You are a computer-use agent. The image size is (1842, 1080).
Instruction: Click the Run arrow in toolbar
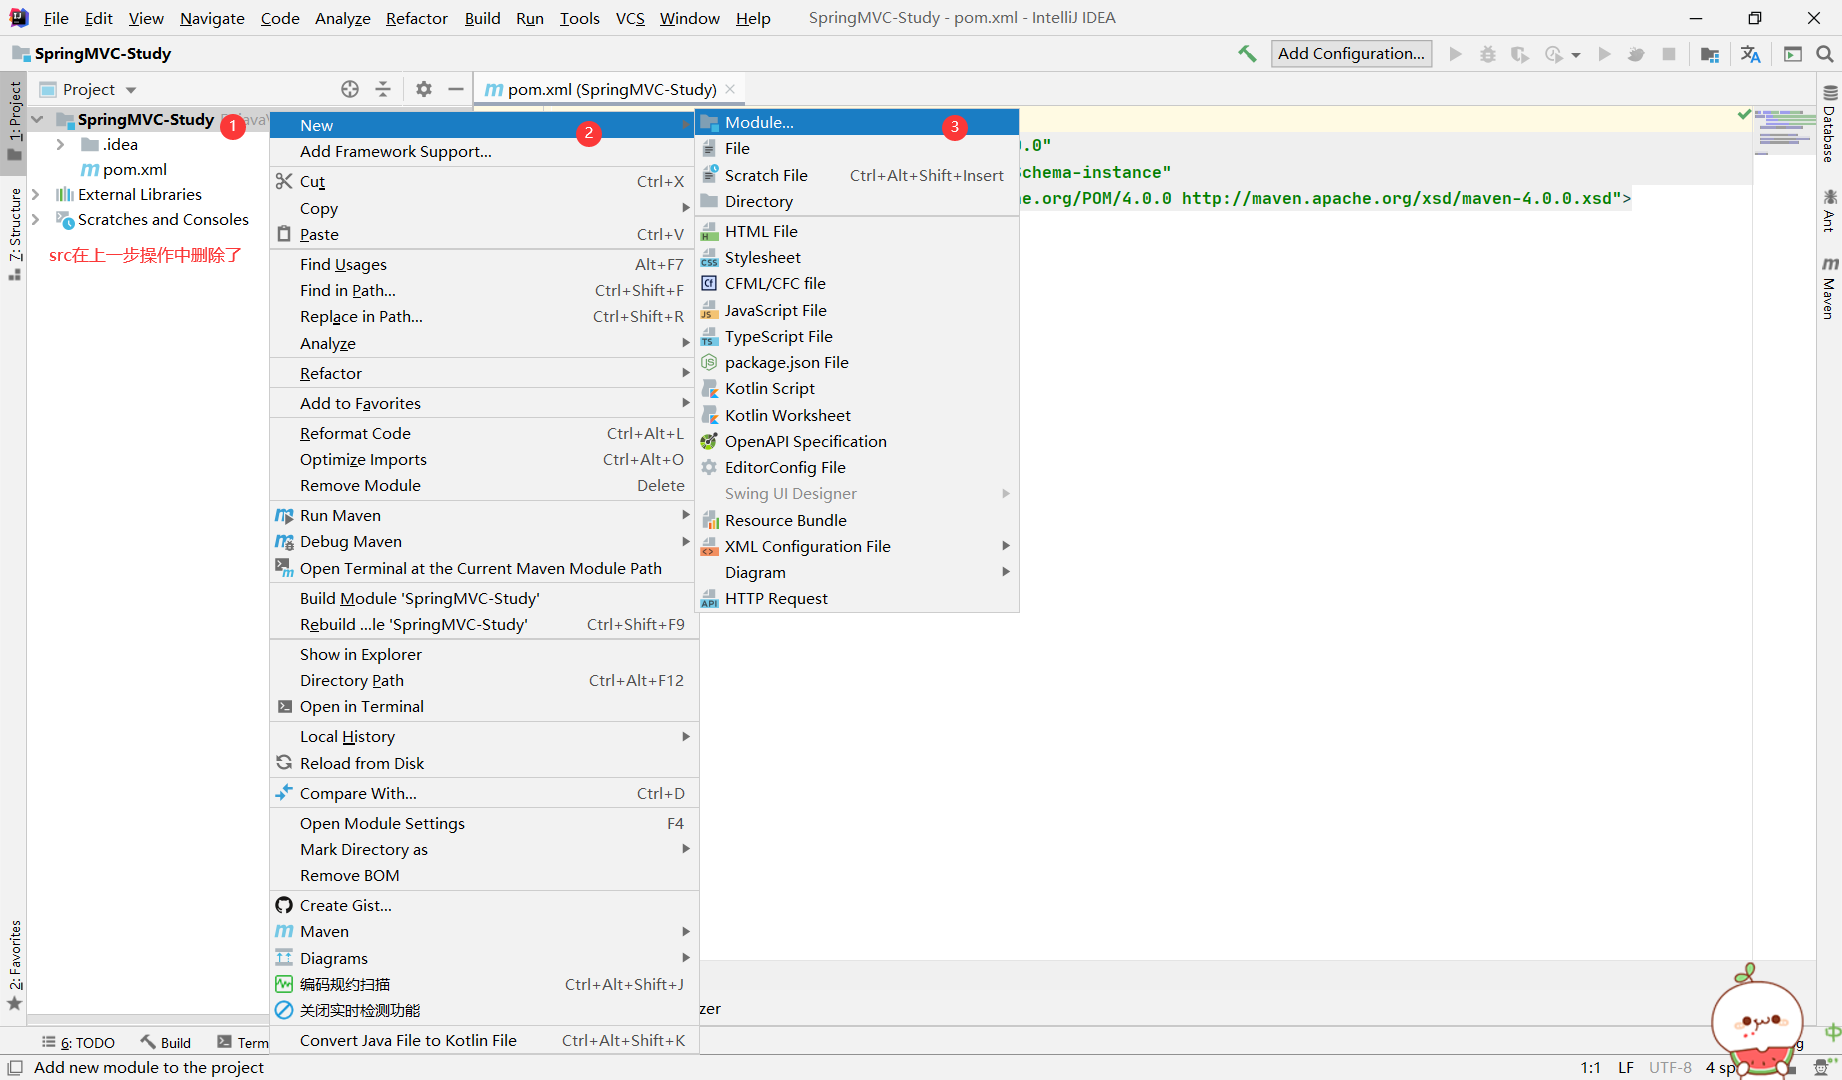click(x=1456, y=54)
